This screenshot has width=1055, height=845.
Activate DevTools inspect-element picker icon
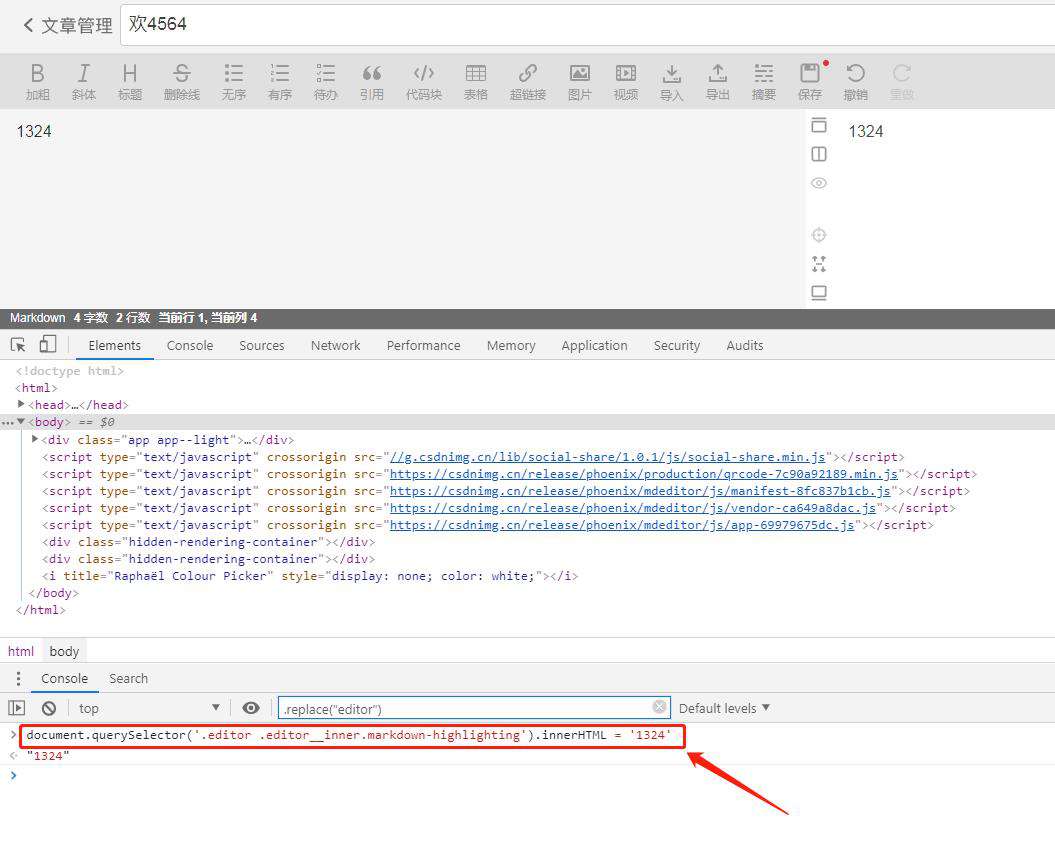[18, 345]
